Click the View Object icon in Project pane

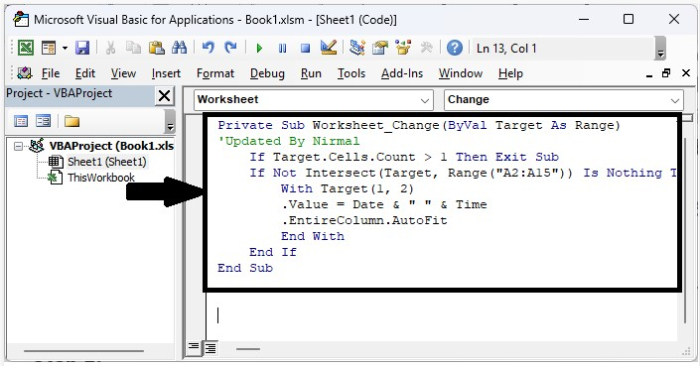click(43, 121)
